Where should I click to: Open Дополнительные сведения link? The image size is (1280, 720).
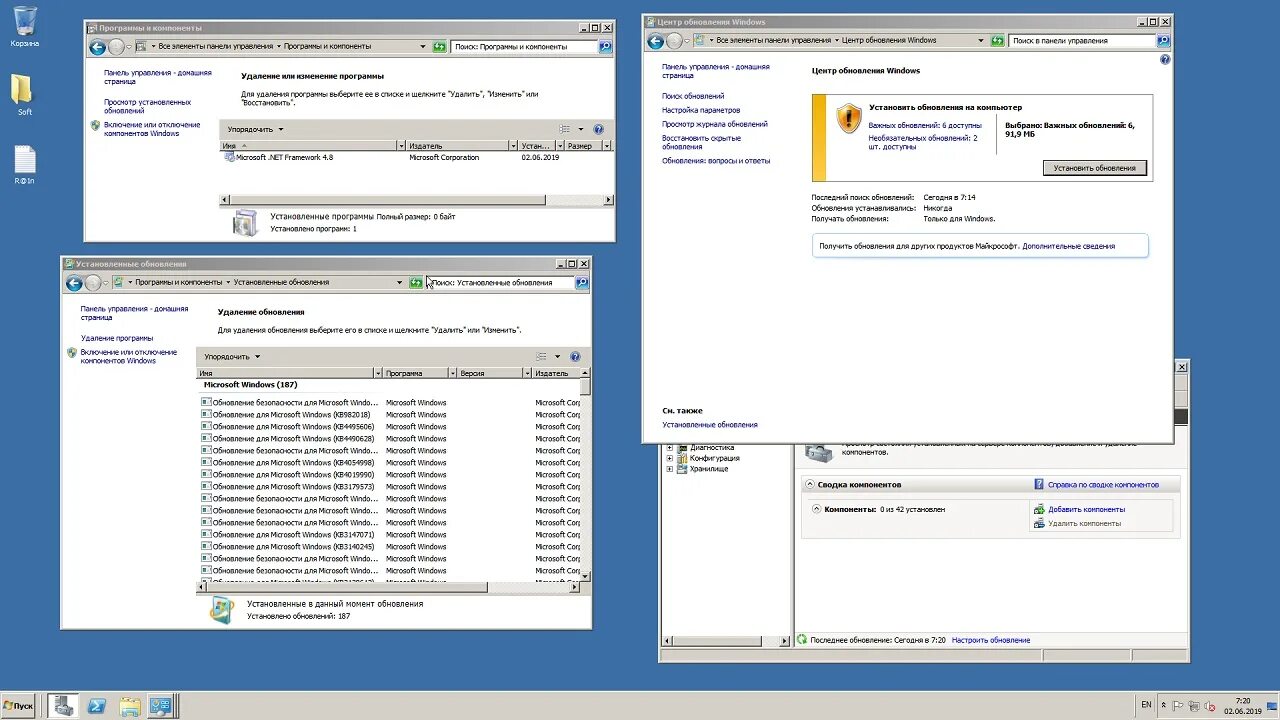[x=1068, y=246]
